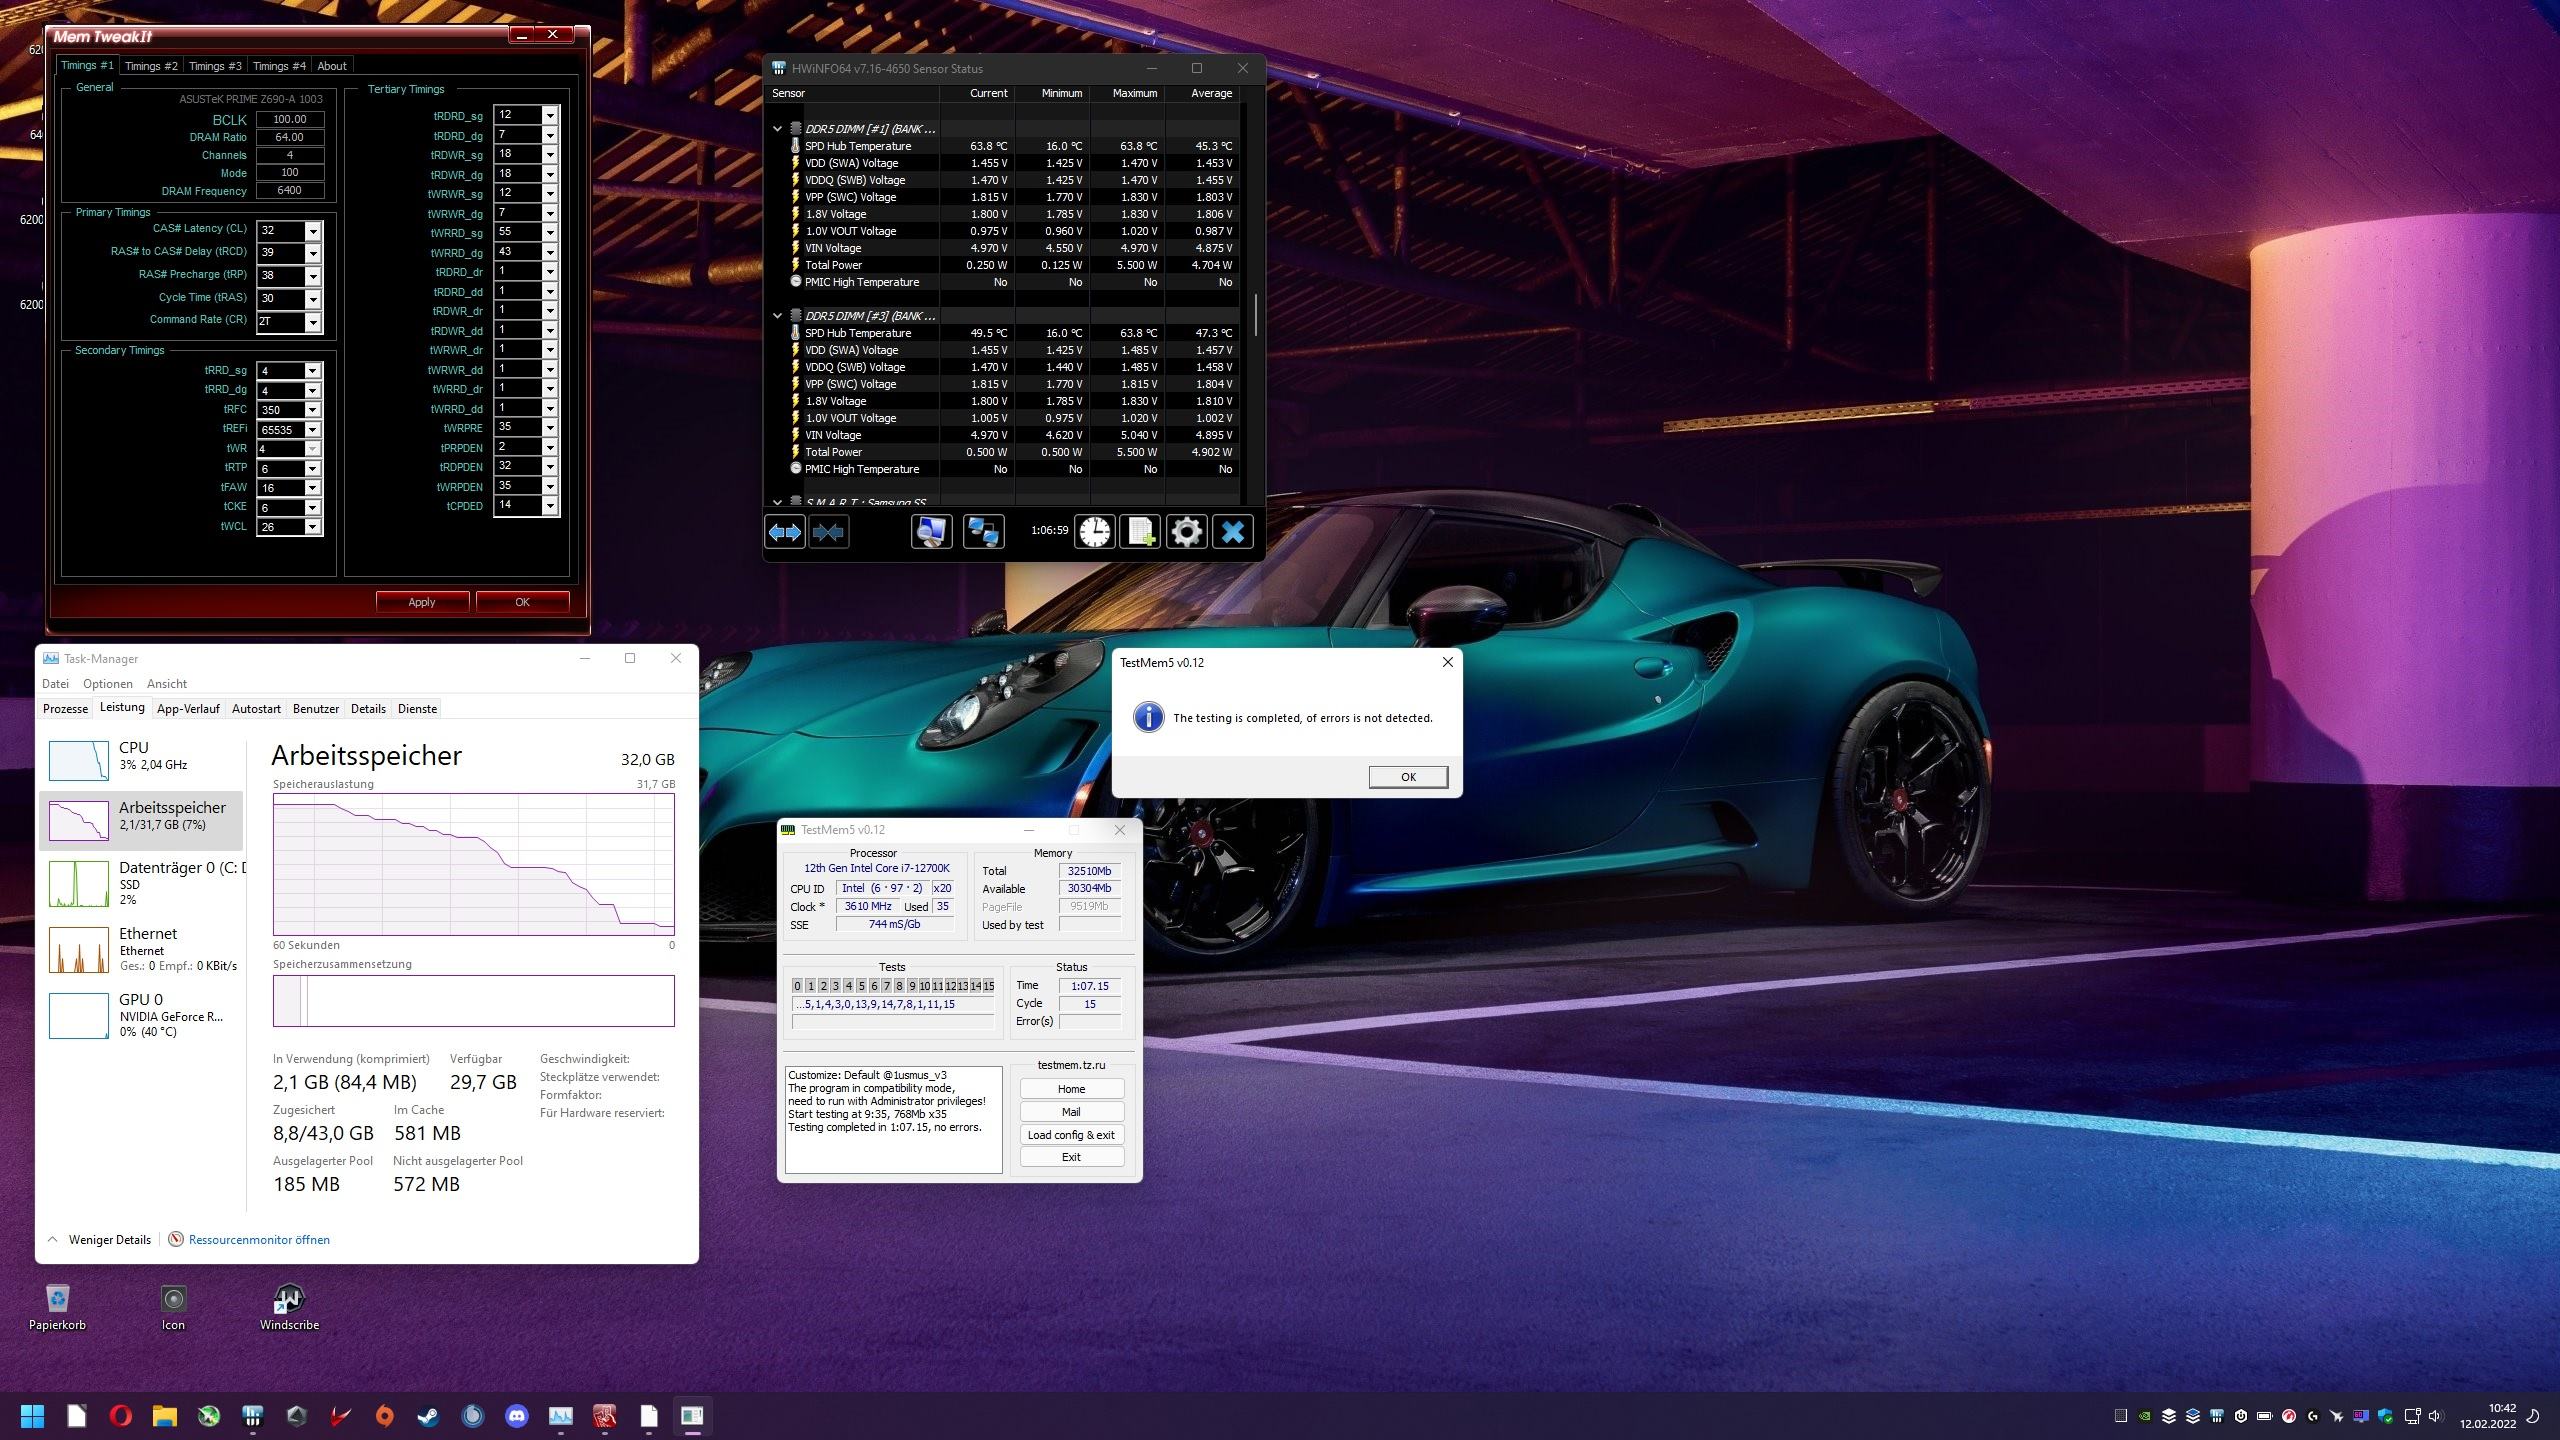Click HWiNFO log file plus icon

coord(1140,532)
